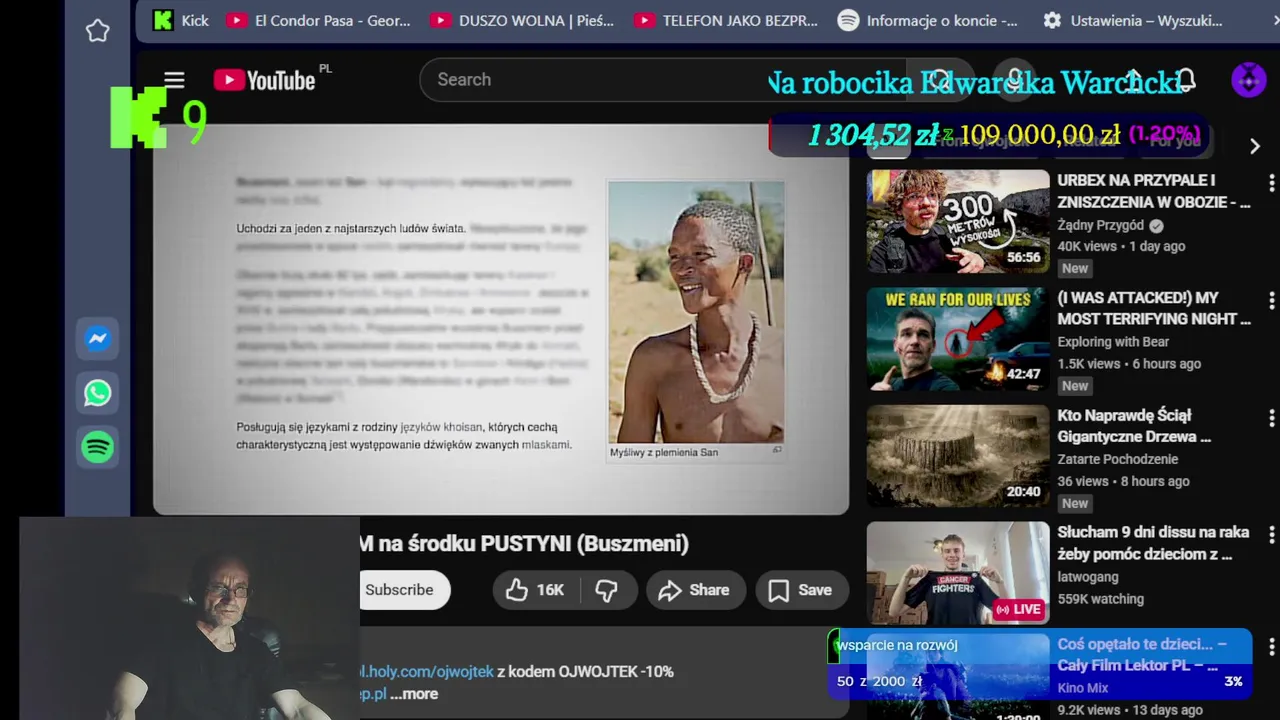Subscribe to the channel
The height and width of the screenshot is (720, 1280).
399,590
